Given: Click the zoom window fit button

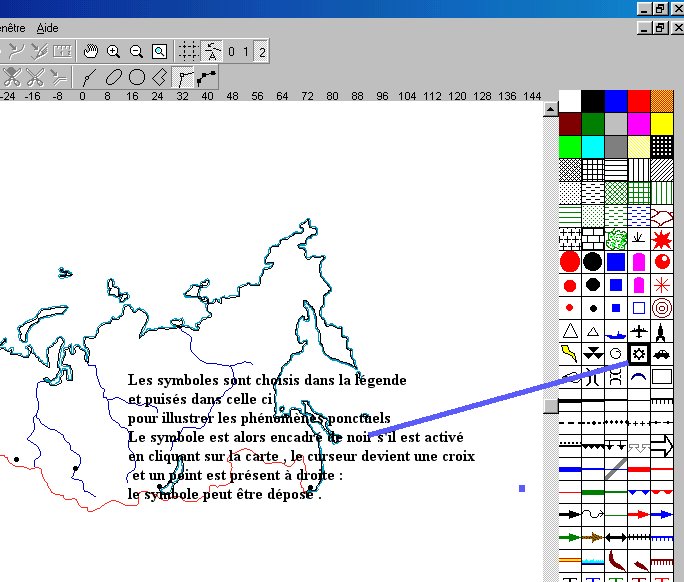Looking at the screenshot, I should click(159, 51).
